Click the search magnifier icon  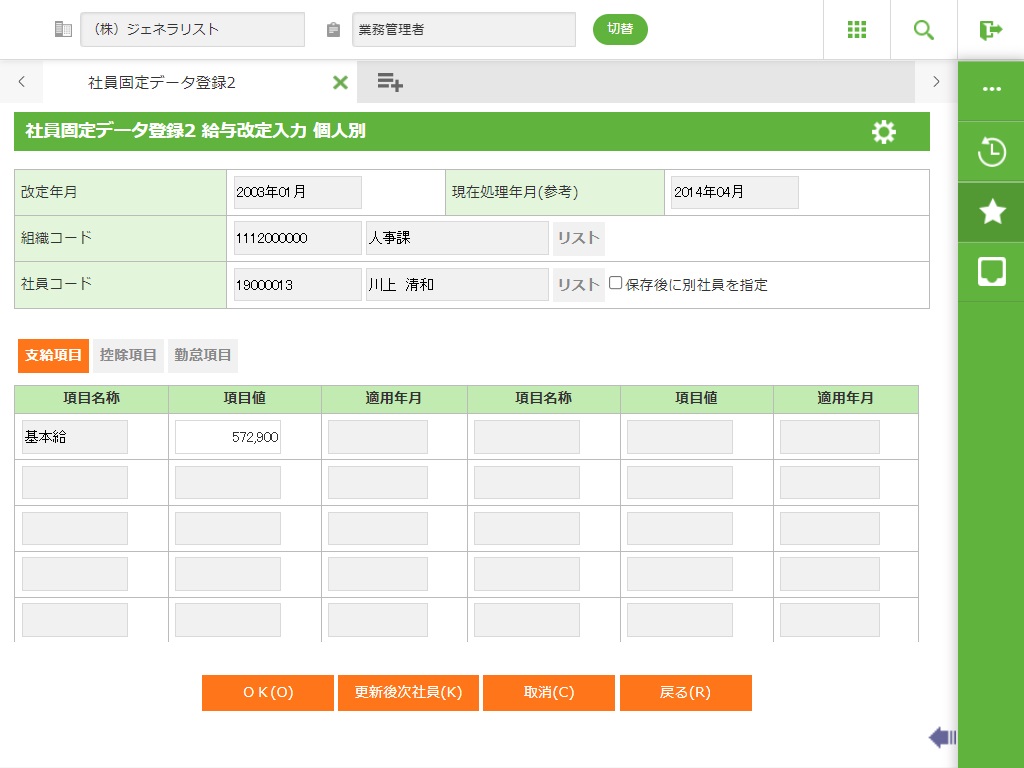[924, 30]
